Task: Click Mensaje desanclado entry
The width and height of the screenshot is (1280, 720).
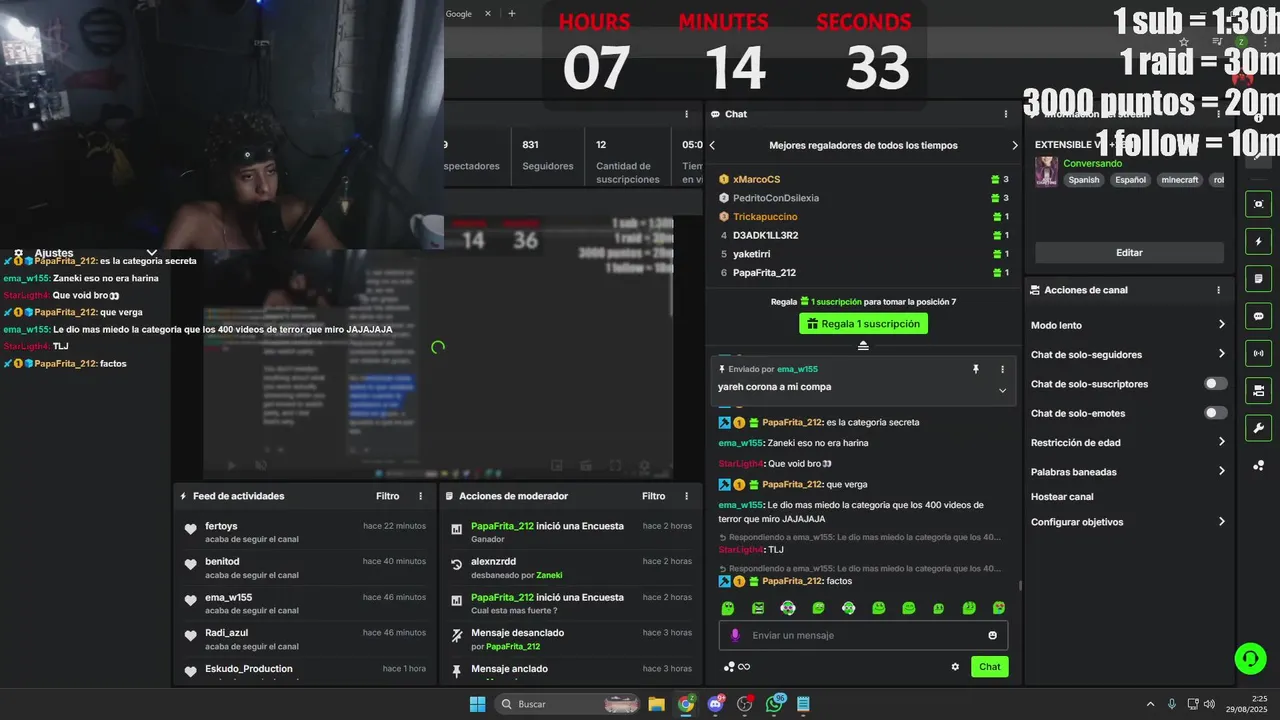Action: 517,633
